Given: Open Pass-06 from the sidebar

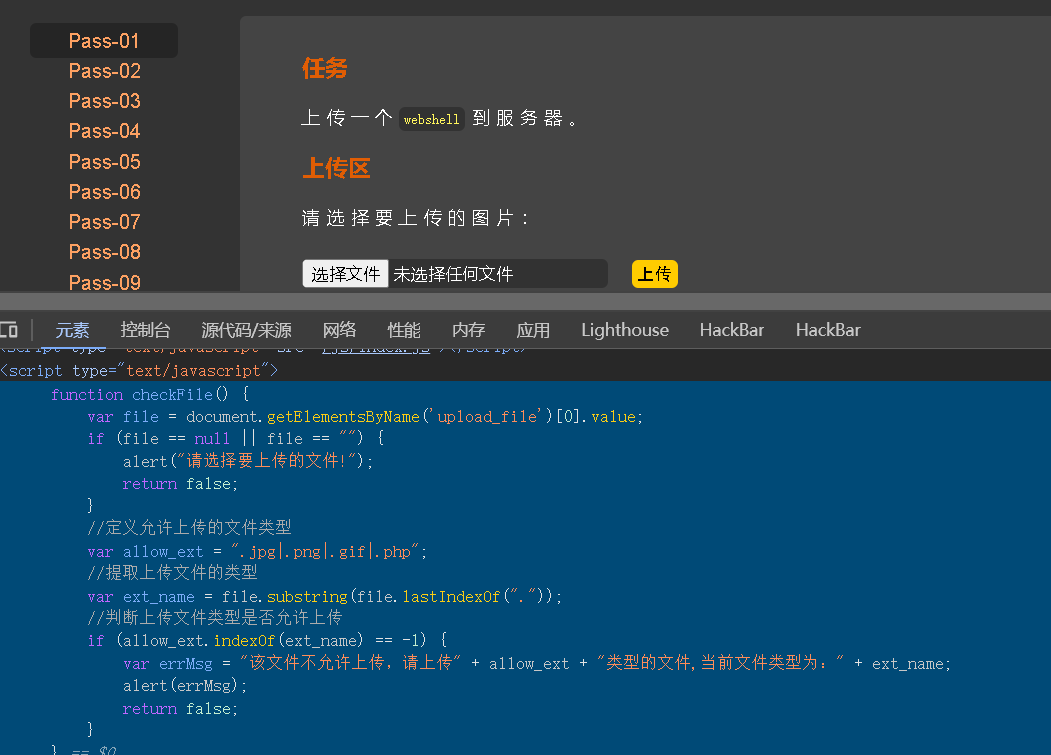Looking at the screenshot, I should (105, 192).
